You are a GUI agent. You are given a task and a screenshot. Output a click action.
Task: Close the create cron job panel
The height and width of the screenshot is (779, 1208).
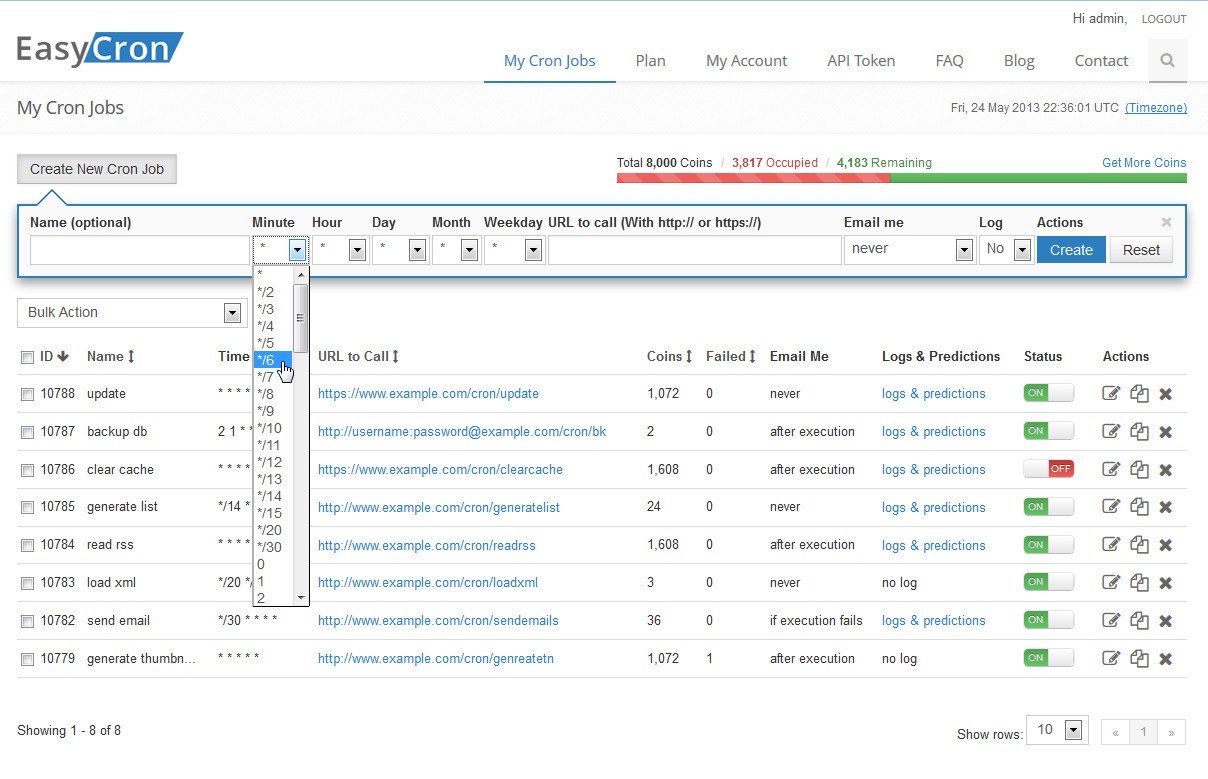[1166, 222]
